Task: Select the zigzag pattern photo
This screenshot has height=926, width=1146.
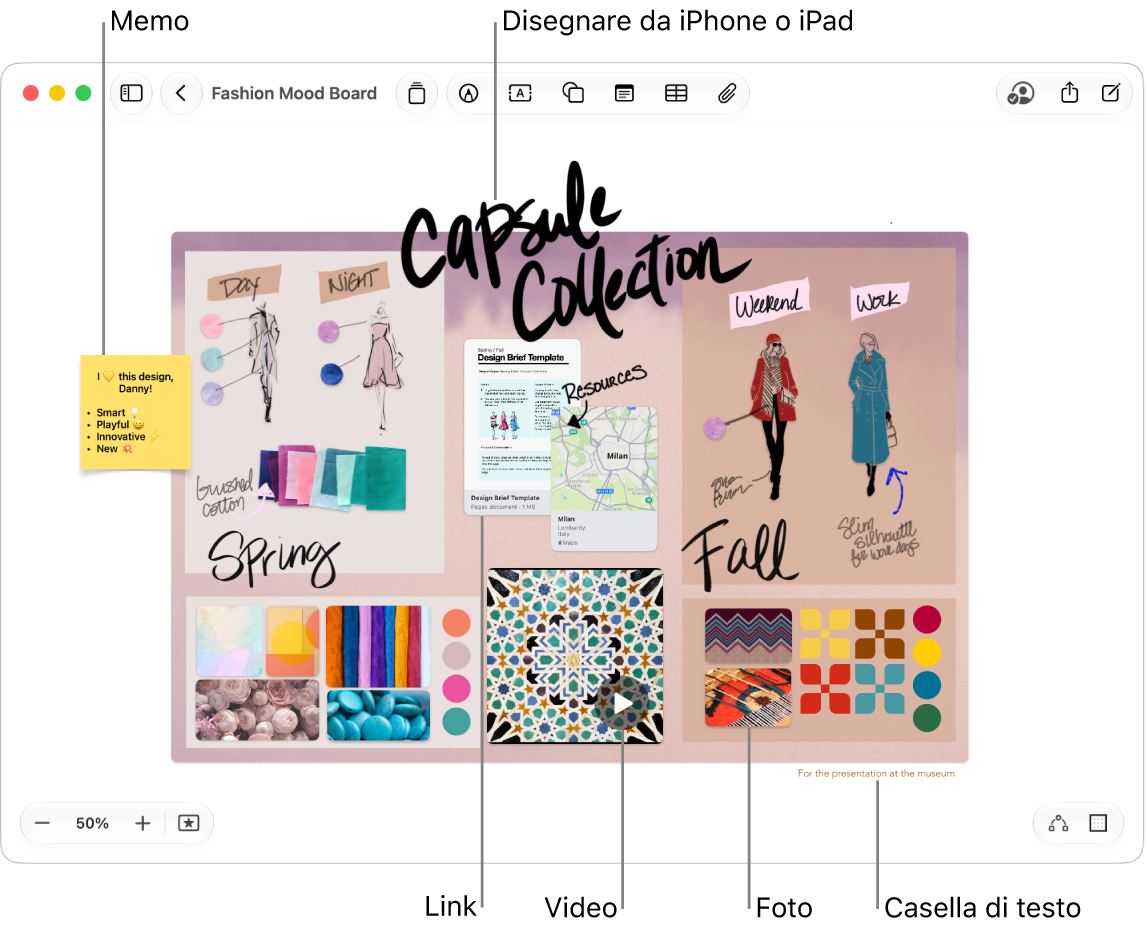Action: (748, 636)
